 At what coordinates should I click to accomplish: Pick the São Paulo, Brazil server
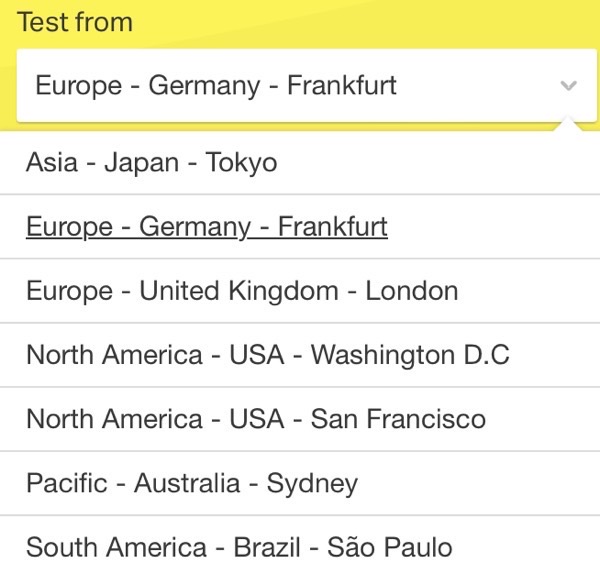239,548
